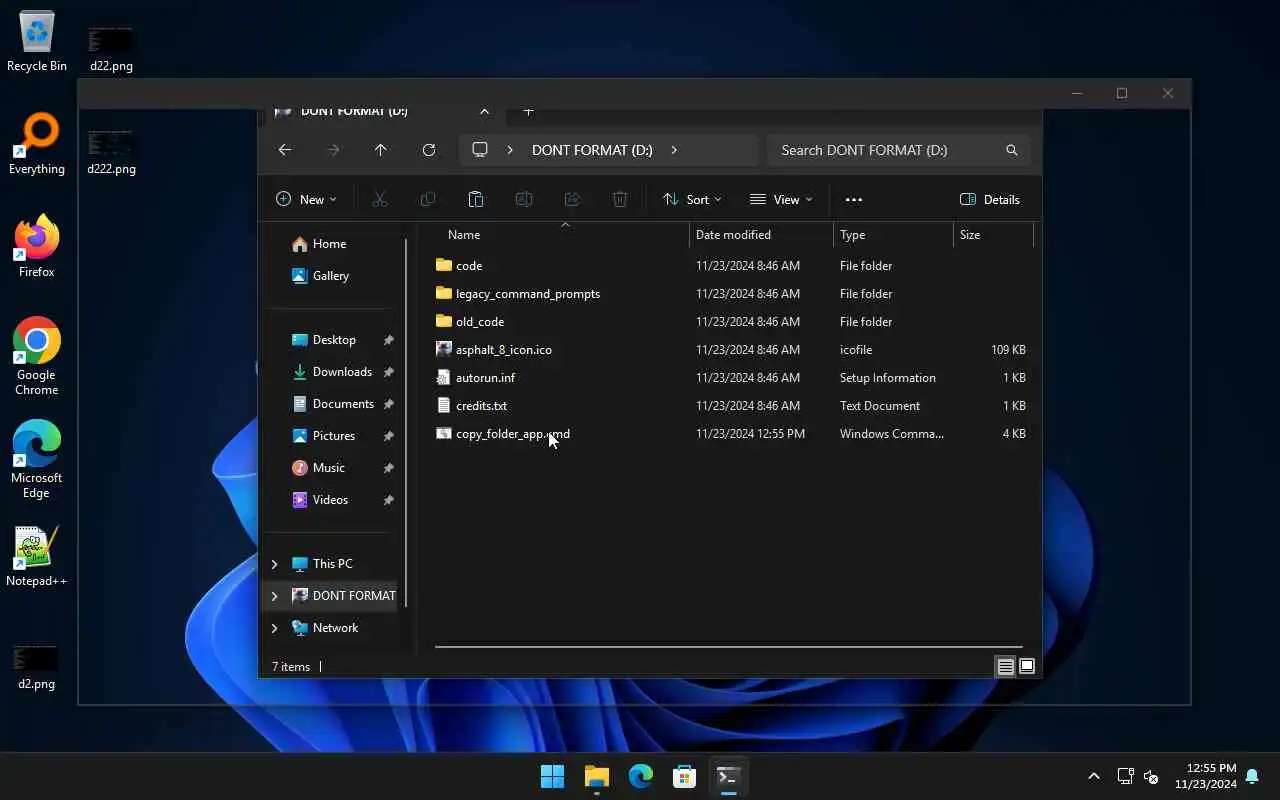
Task: Select the Google Chrome desktop shortcut
Action: [x=37, y=357]
